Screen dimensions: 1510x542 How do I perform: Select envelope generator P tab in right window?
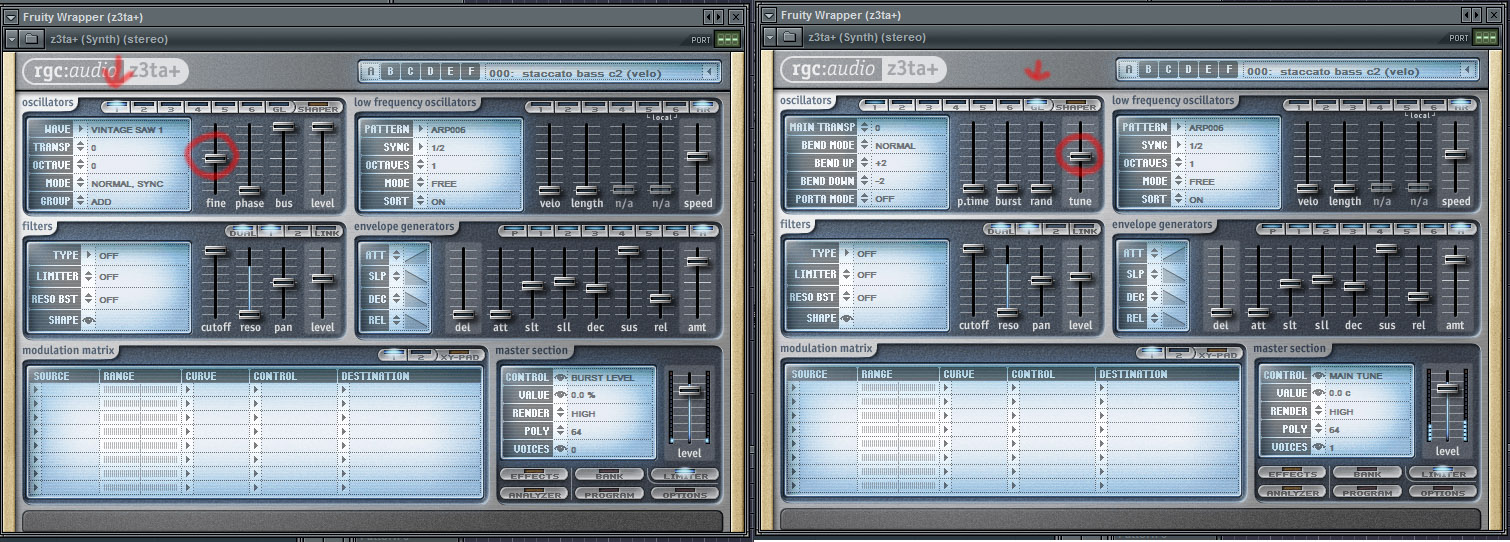[x=1270, y=229]
